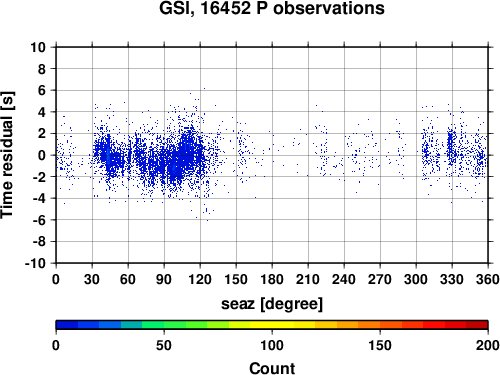Viewport: 500px width, 375px height.
Task: Click the x-axis tick label 180
Action: [x=272, y=279]
